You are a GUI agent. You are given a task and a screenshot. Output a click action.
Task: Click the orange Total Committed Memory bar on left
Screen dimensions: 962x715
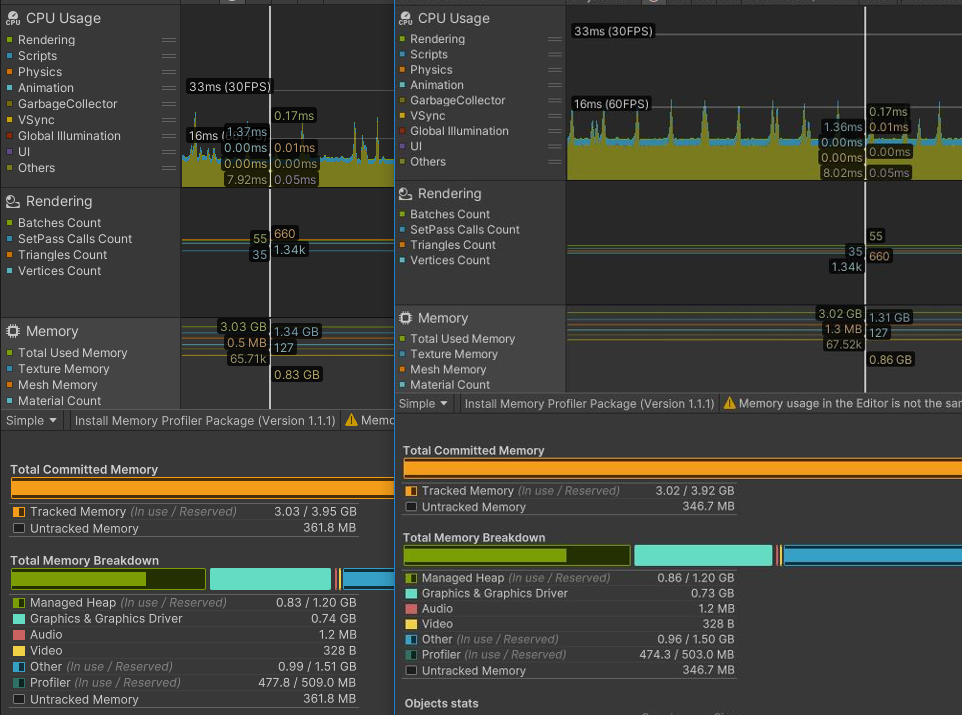200,488
